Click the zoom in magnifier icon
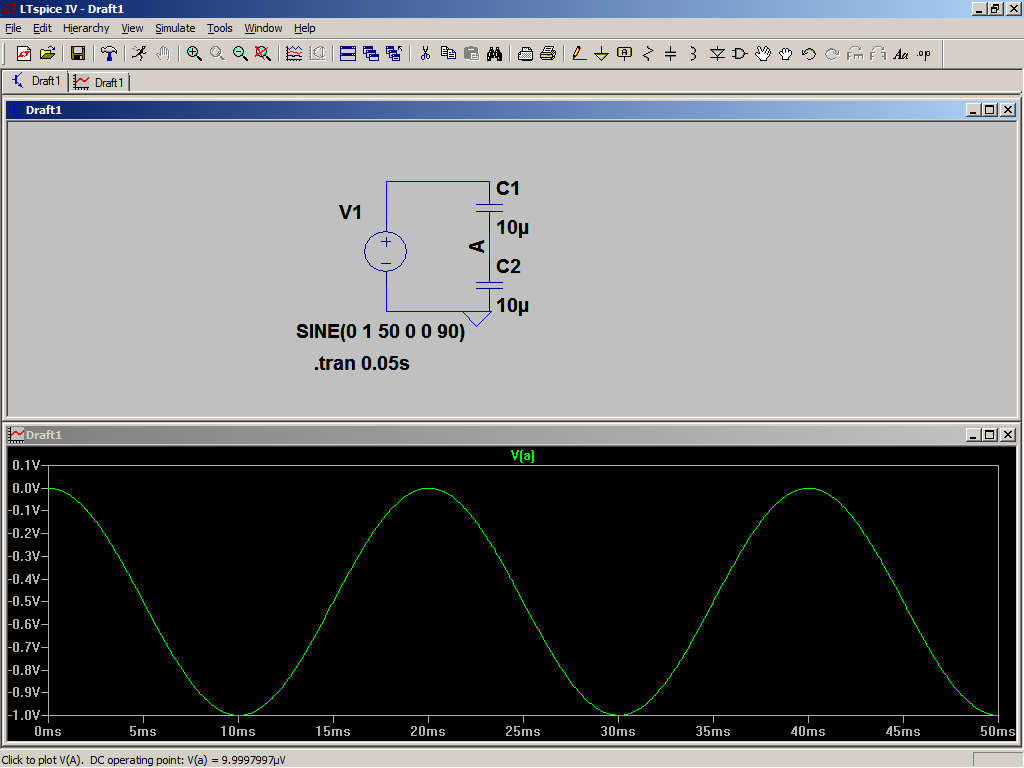This screenshot has height=768, width=1024. pos(194,54)
